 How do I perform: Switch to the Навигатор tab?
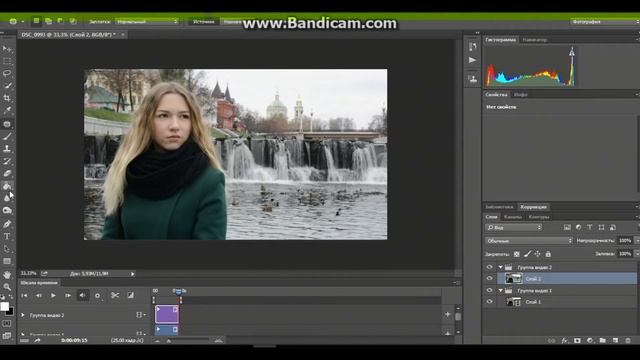click(x=534, y=40)
